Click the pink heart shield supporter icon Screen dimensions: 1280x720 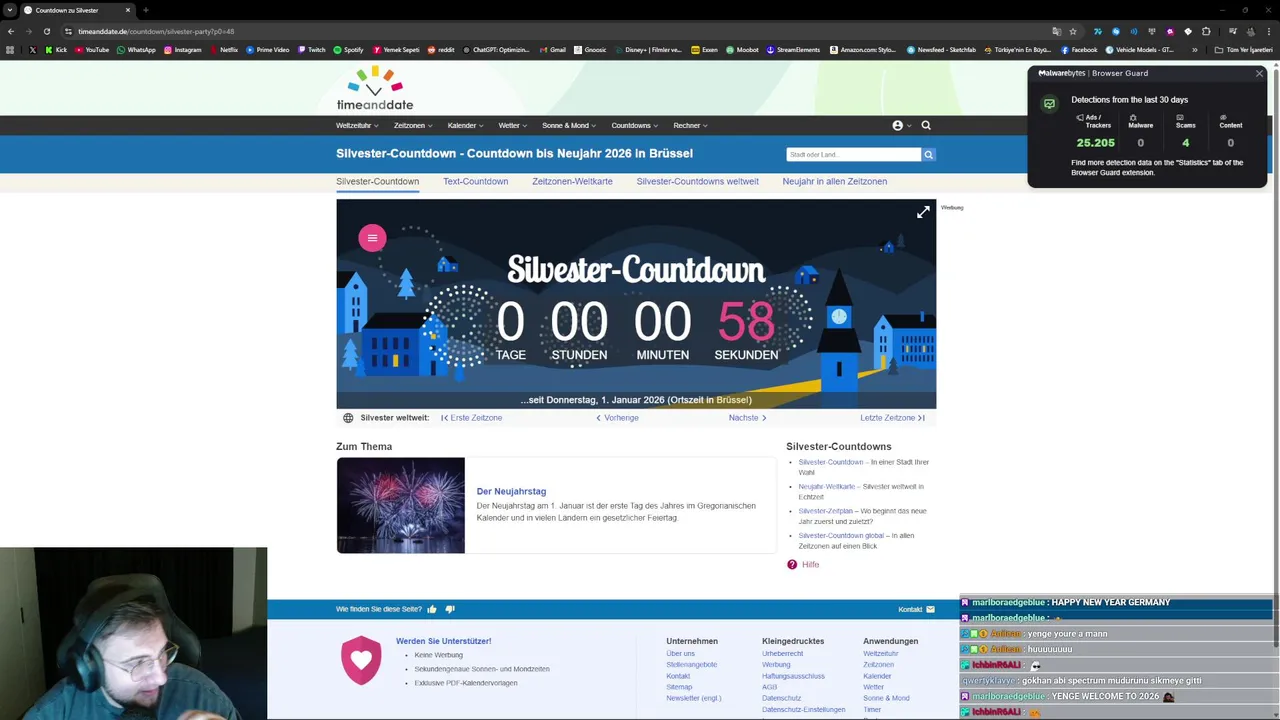pos(361,660)
